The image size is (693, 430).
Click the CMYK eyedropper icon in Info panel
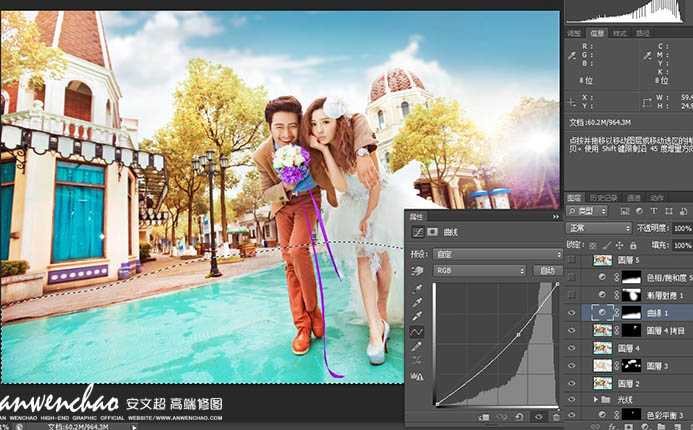point(647,56)
